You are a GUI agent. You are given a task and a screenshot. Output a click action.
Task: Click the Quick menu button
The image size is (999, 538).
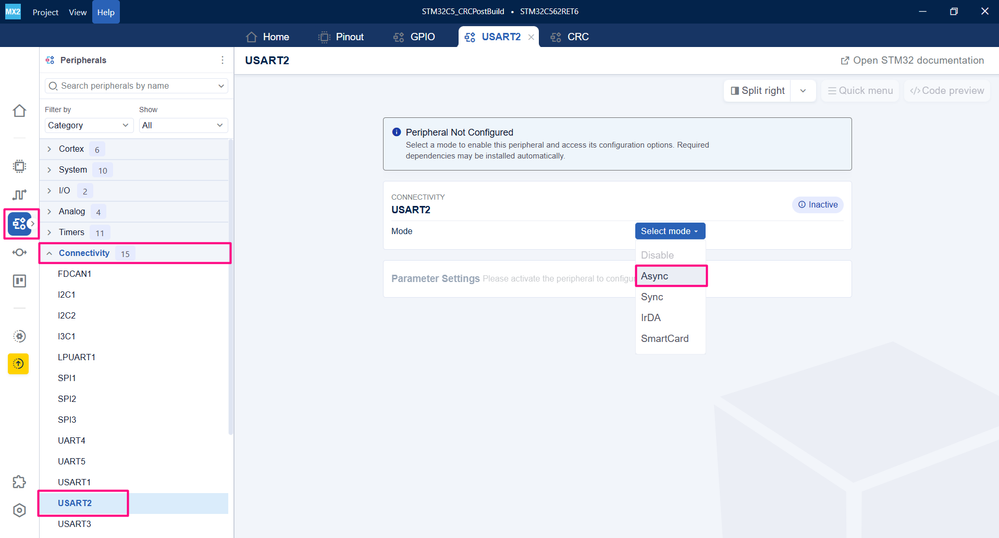coord(860,91)
